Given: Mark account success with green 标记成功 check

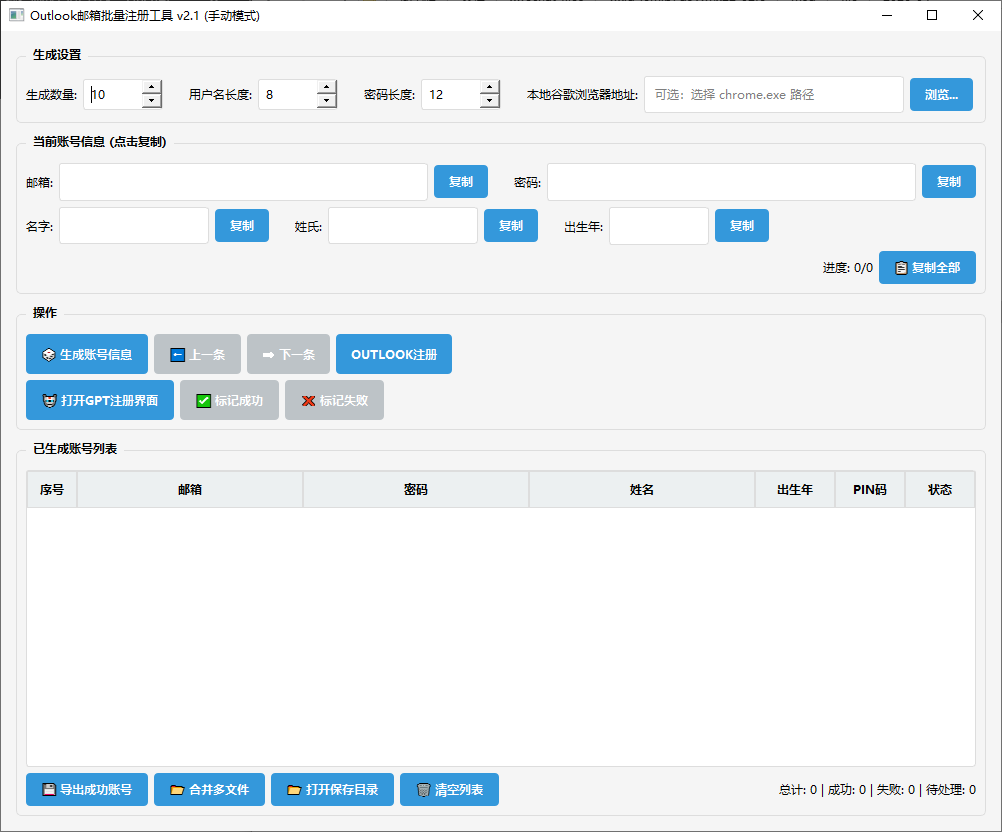Looking at the screenshot, I should pos(229,400).
